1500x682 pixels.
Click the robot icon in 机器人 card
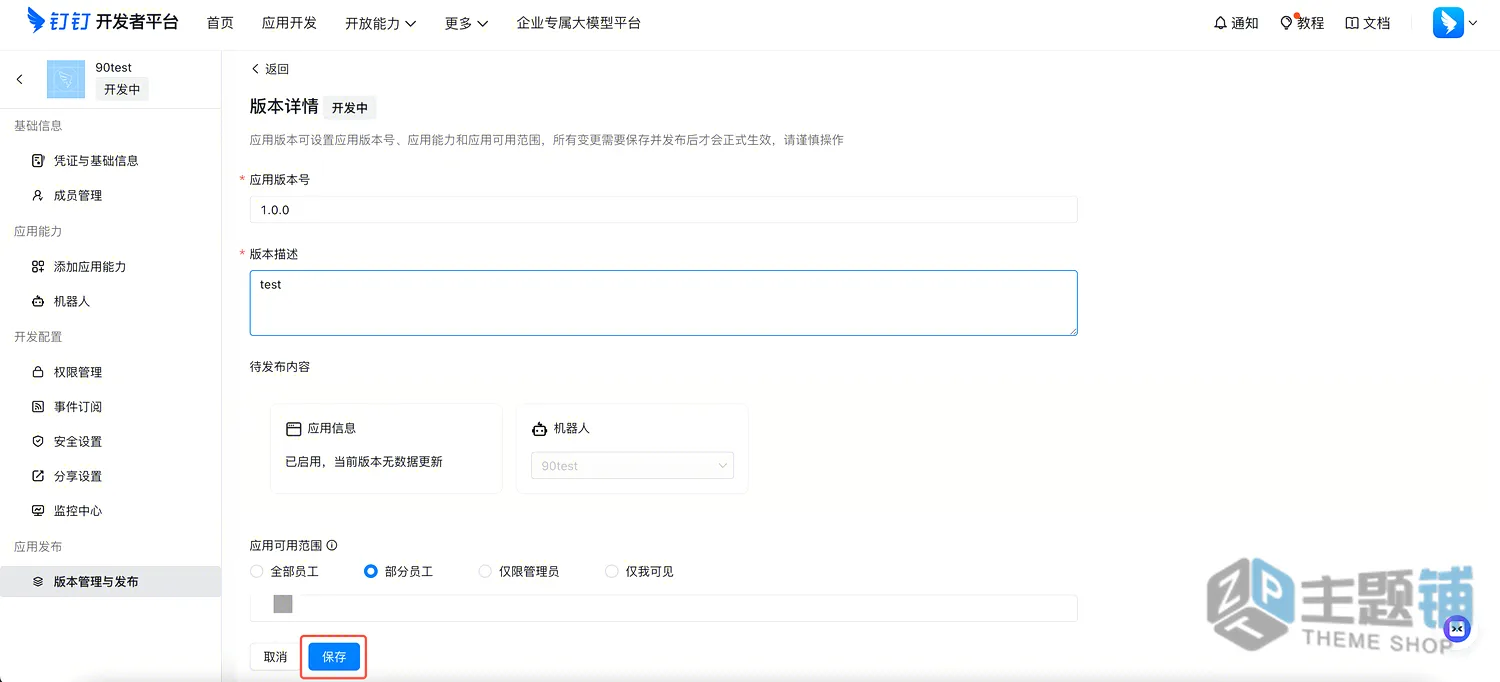[539, 429]
